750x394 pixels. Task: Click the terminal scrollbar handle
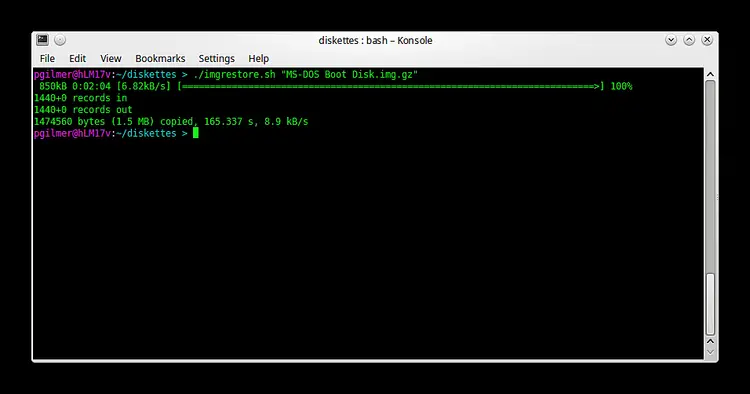point(710,304)
